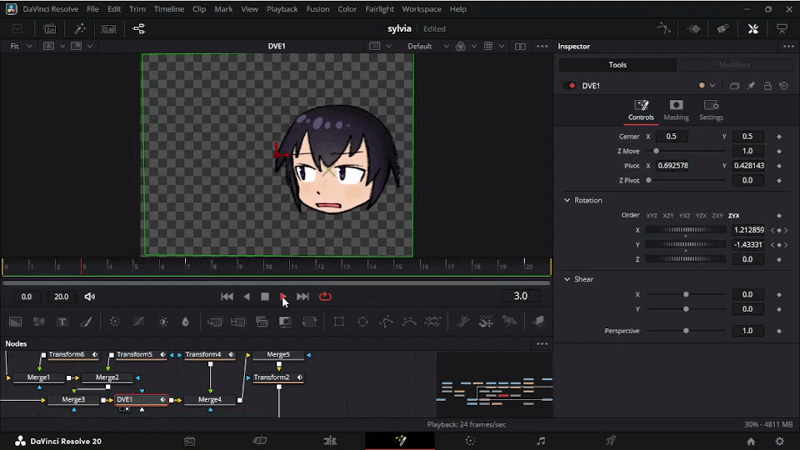Open the Fit zoom dropdown
The height and width of the screenshot is (450, 800).
19,46
